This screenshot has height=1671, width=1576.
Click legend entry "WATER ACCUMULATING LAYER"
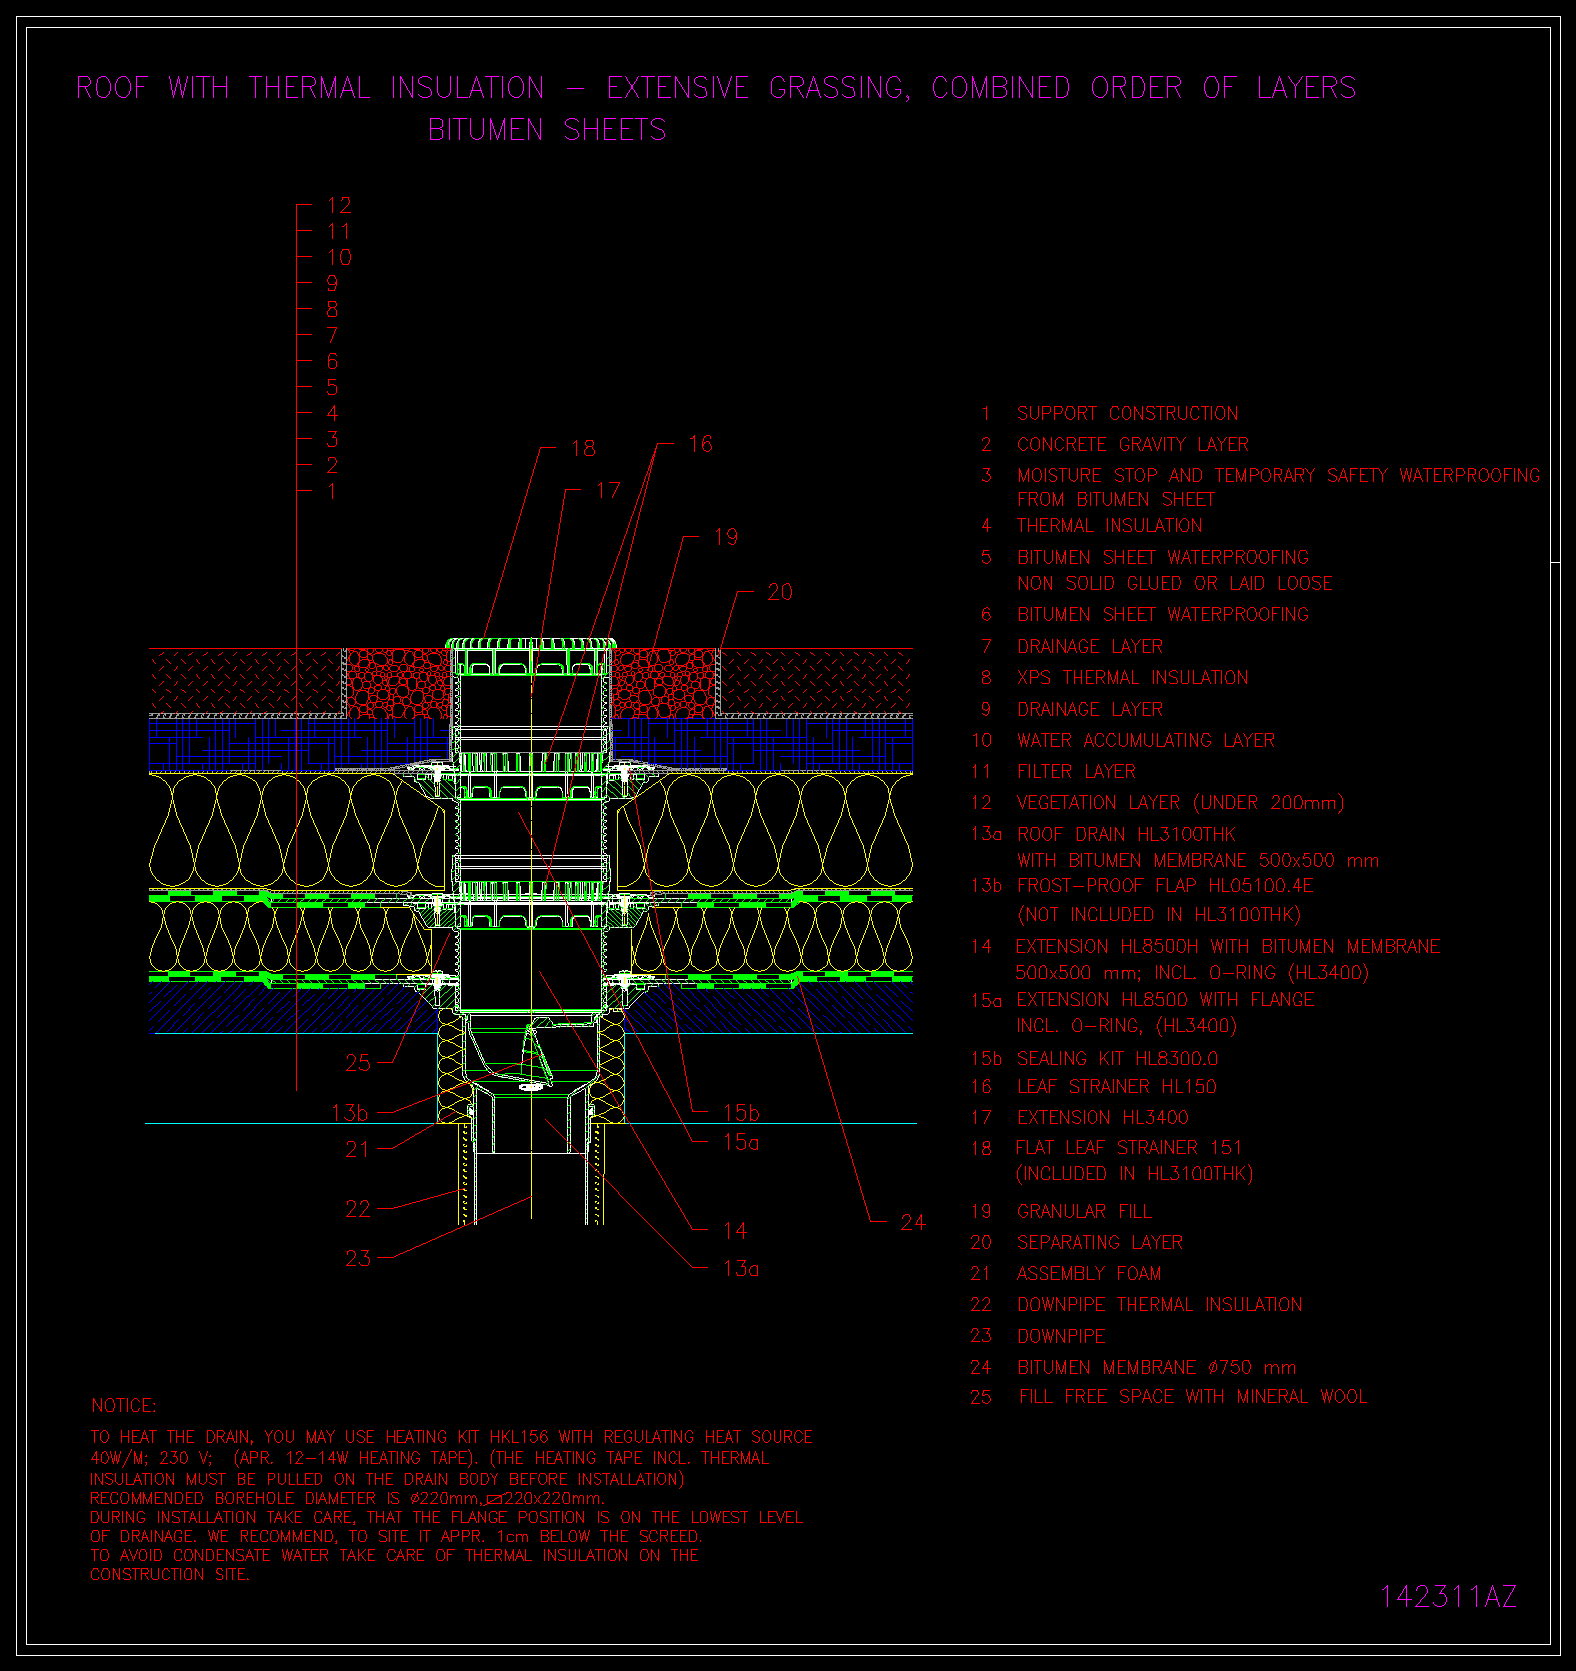(1146, 740)
